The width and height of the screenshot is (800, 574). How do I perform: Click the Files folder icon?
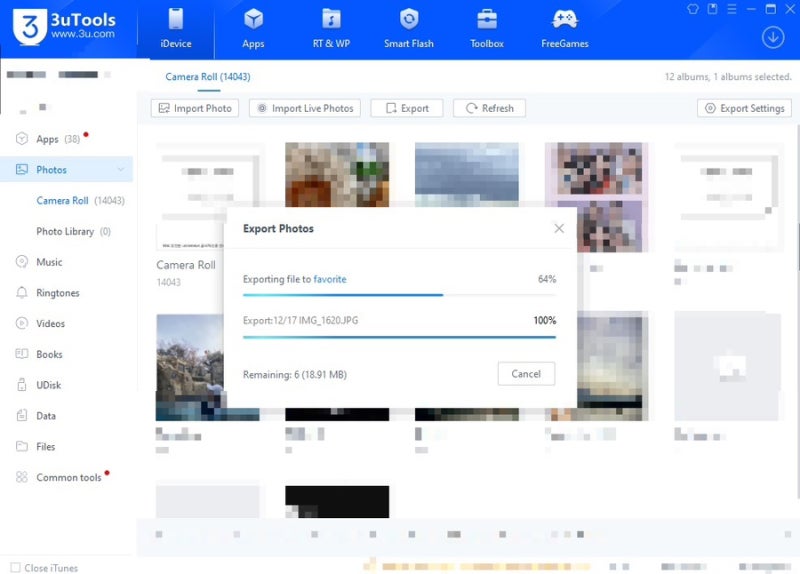[21, 446]
